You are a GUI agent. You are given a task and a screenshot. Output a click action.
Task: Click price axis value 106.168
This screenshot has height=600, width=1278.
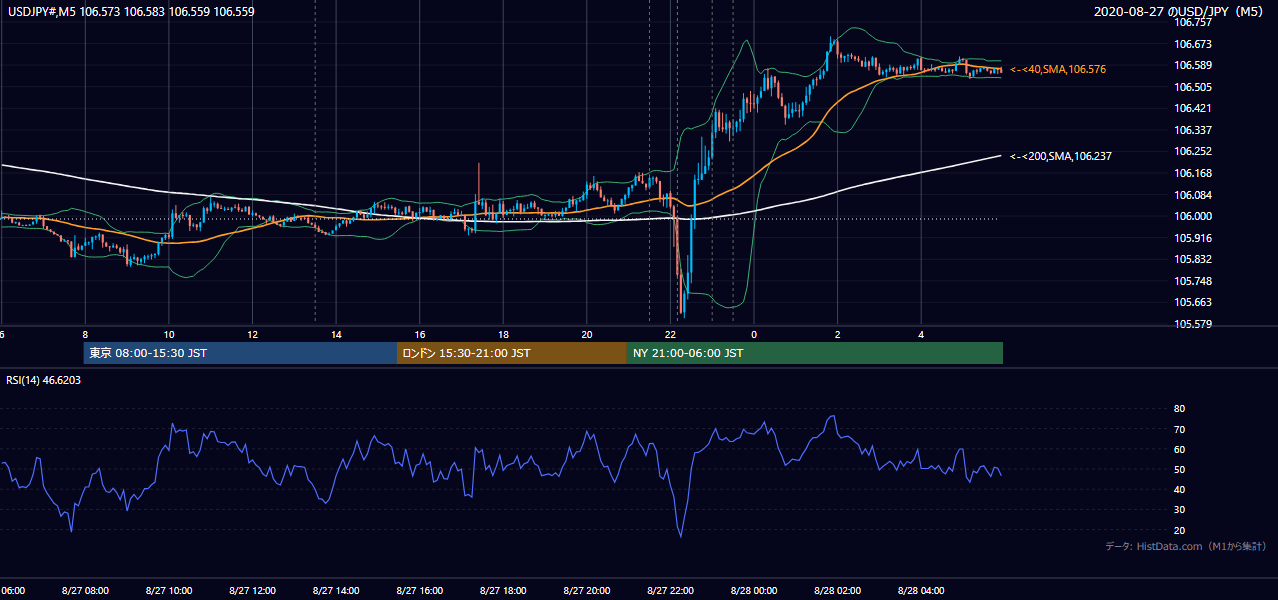point(1193,173)
